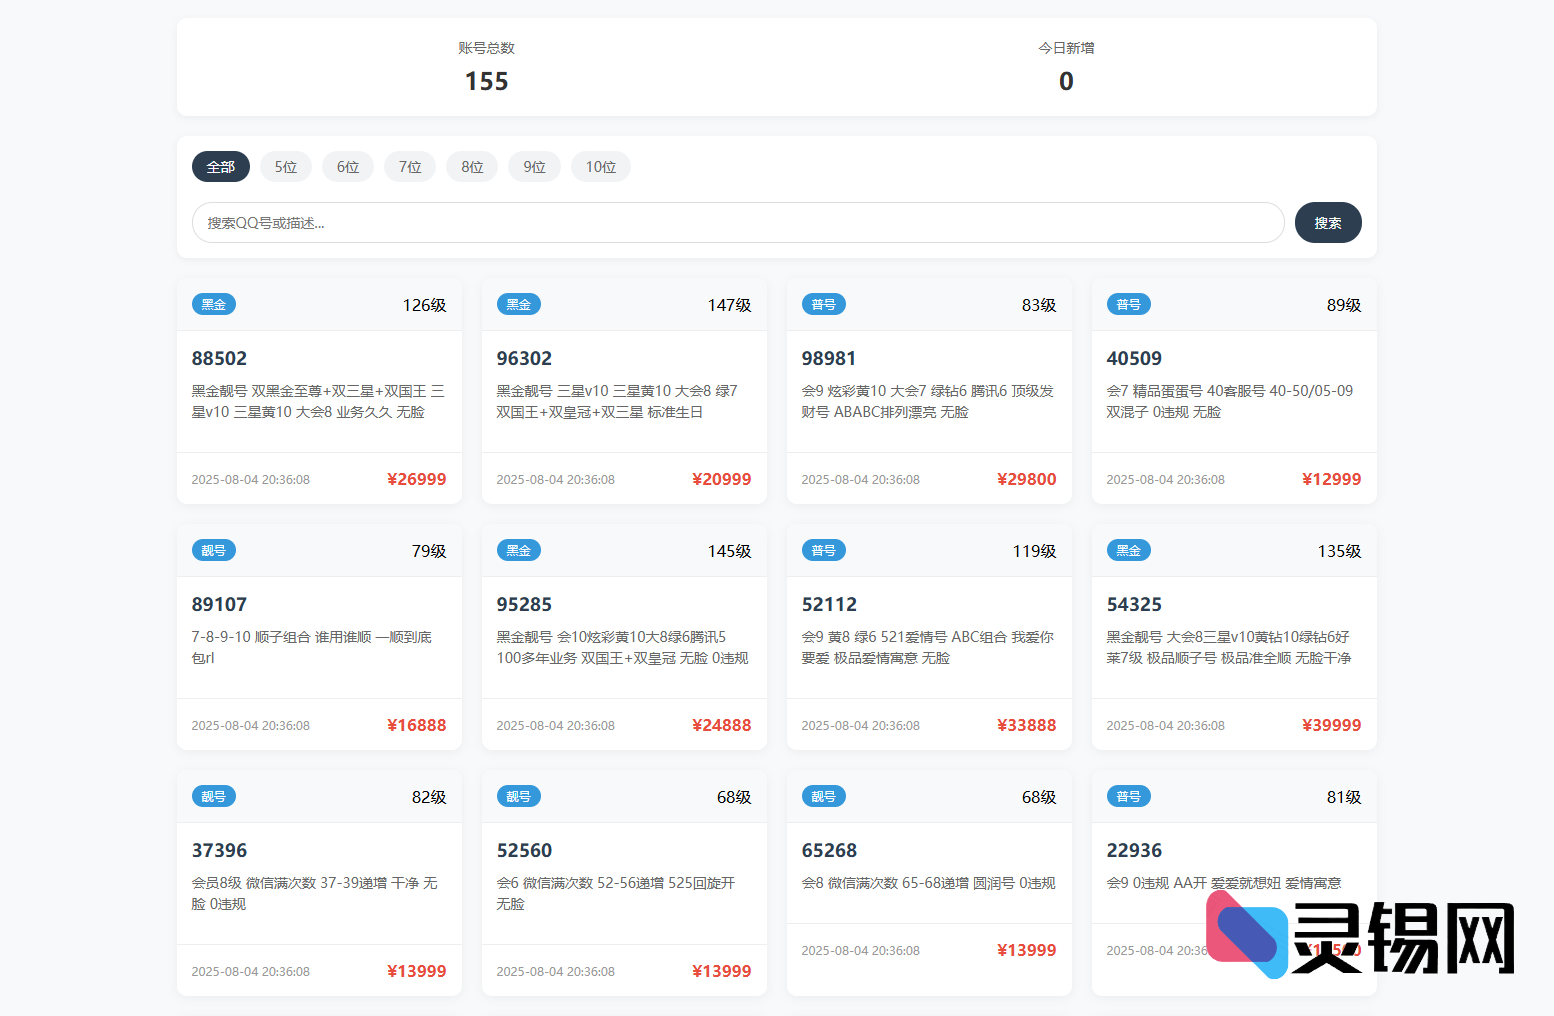Click price ¥24888 on card 95285
This screenshot has width=1554, height=1016.
(721, 725)
